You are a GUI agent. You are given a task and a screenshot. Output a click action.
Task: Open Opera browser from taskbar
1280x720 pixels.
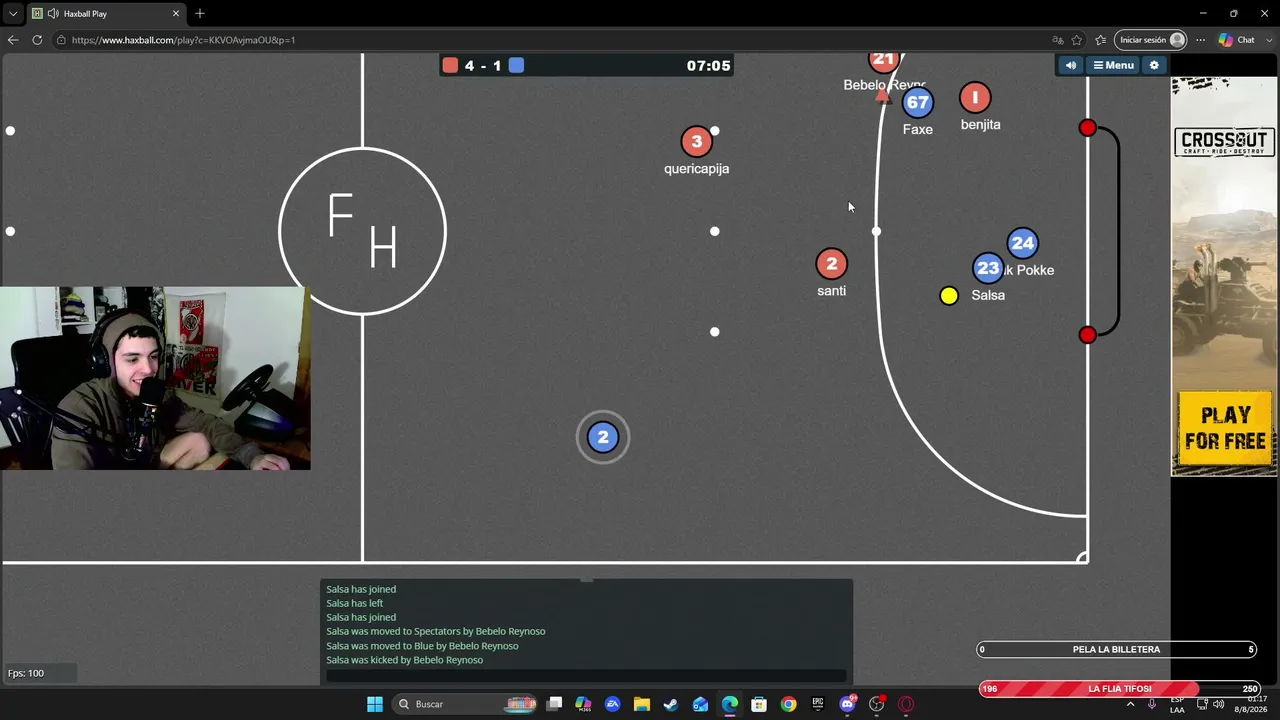[906, 704]
